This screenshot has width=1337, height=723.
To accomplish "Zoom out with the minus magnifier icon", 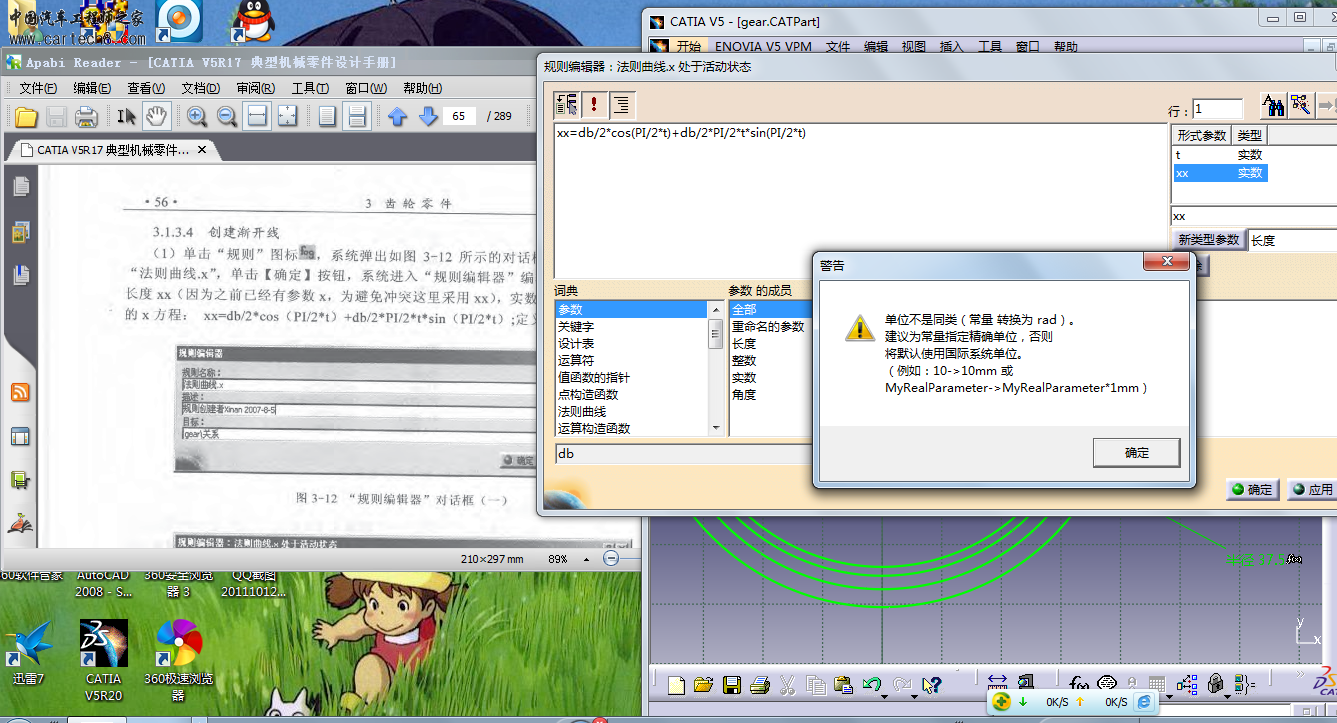I will pyautogui.click(x=227, y=116).
